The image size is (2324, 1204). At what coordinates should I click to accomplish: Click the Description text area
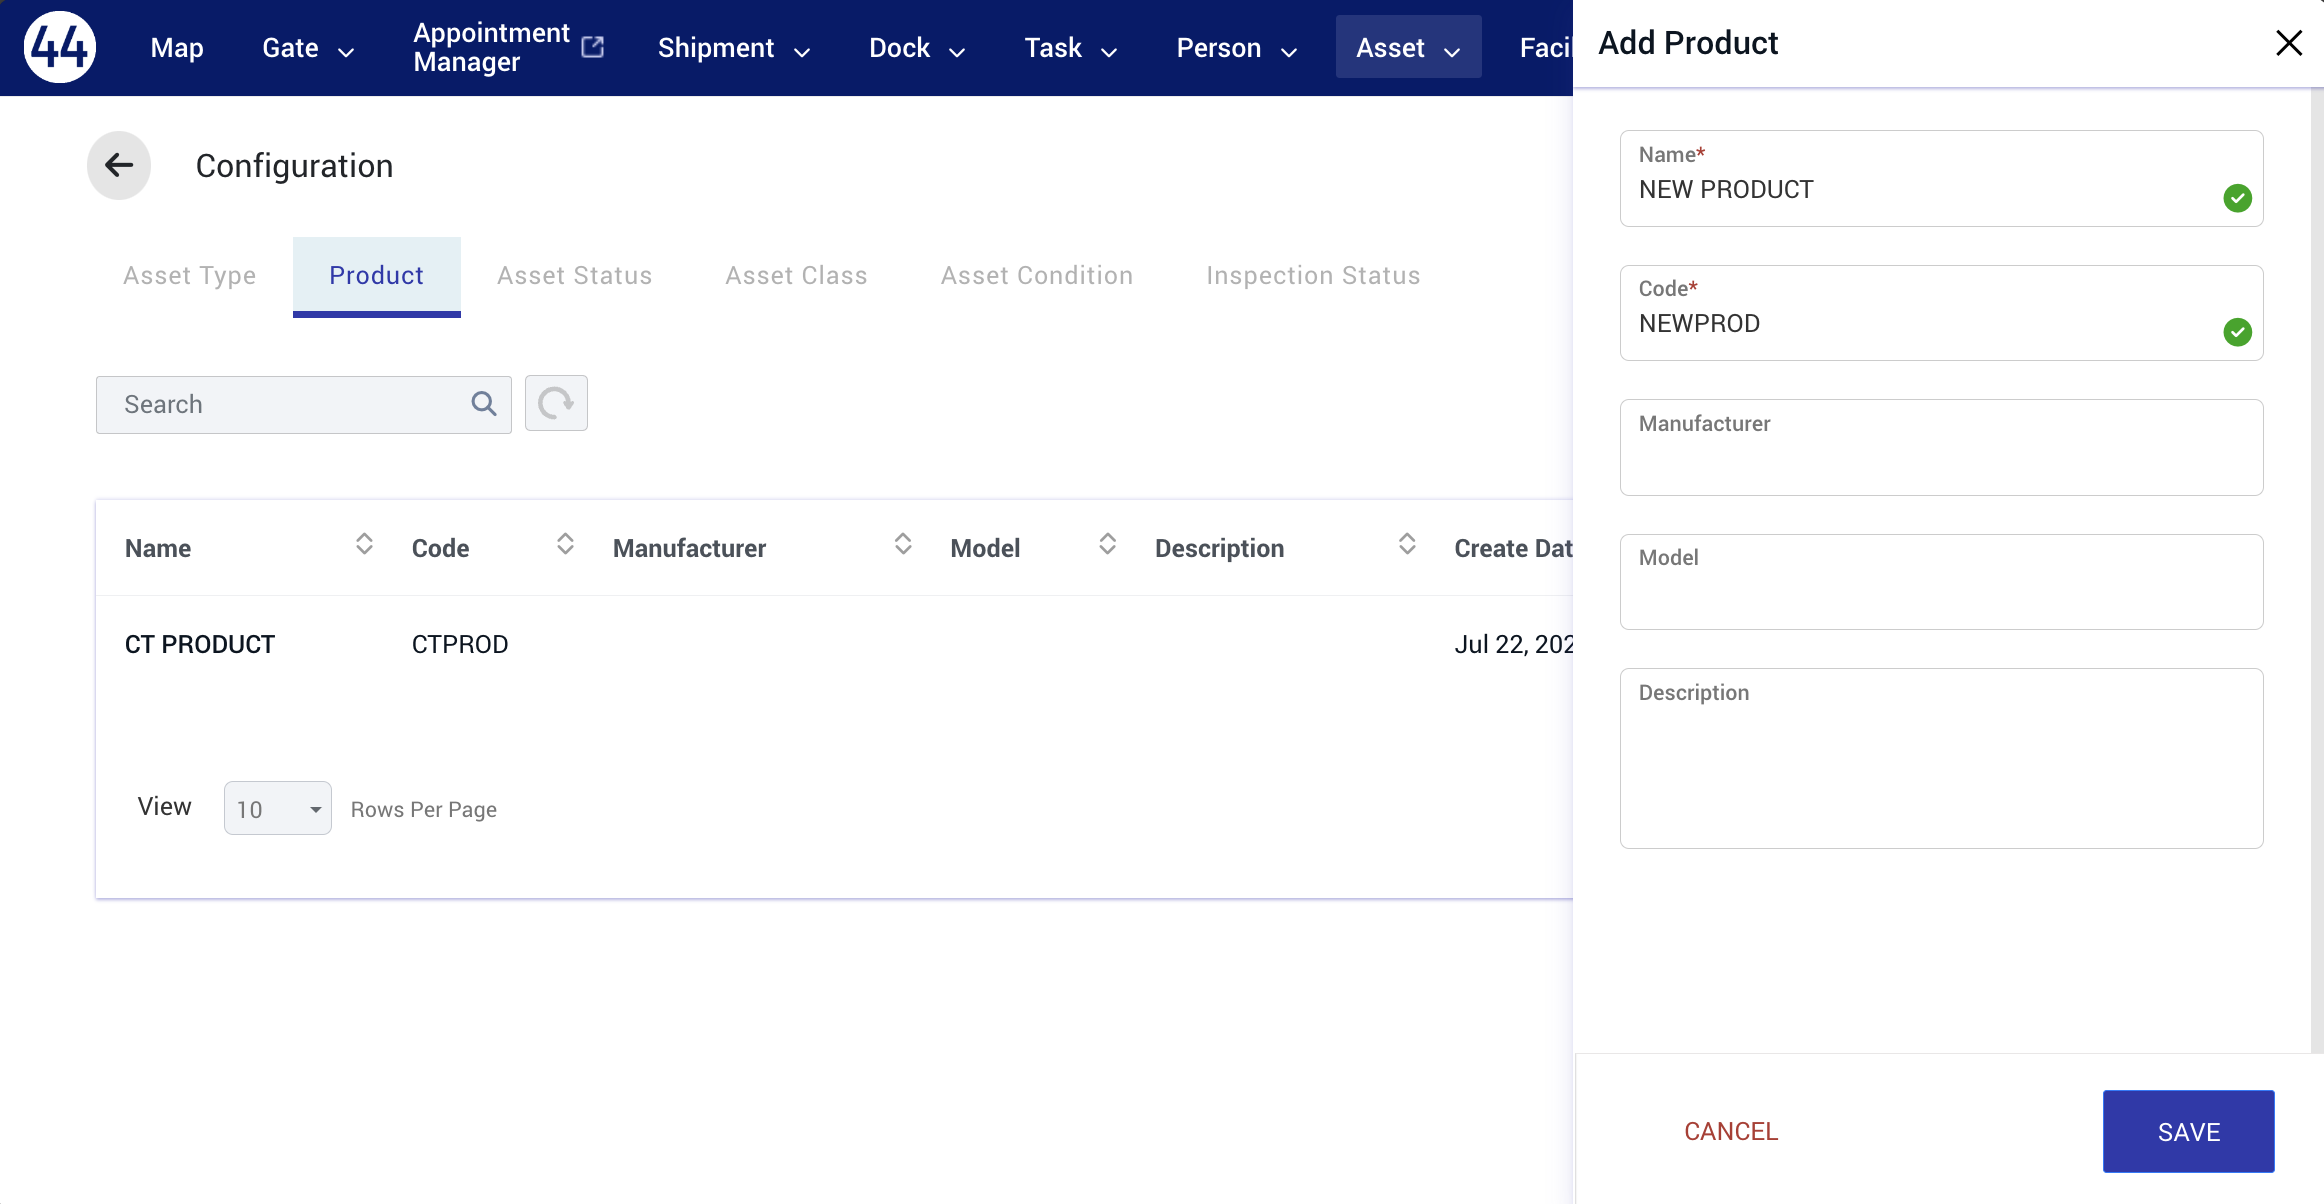pyautogui.click(x=1941, y=758)
